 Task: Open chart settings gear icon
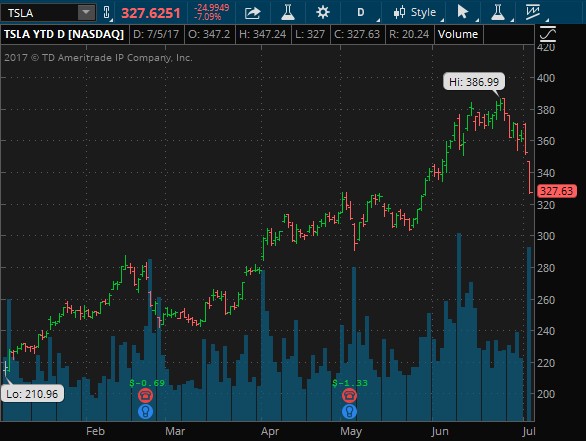click(x=323, y=13)
